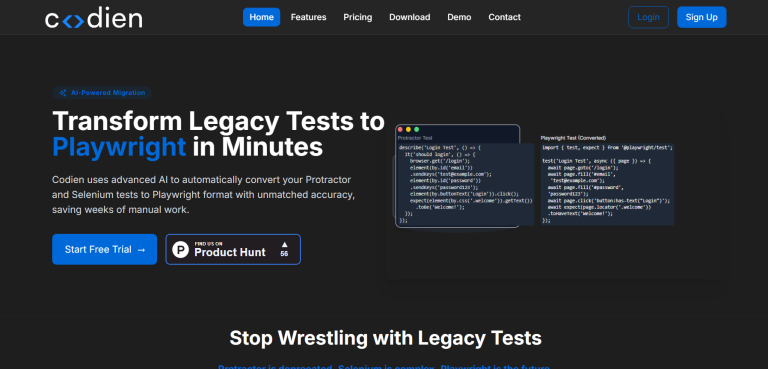Click the Product Hunt upvote triangle
The image size is (768, 369).
pyautogui.click(x=284, y=244)
